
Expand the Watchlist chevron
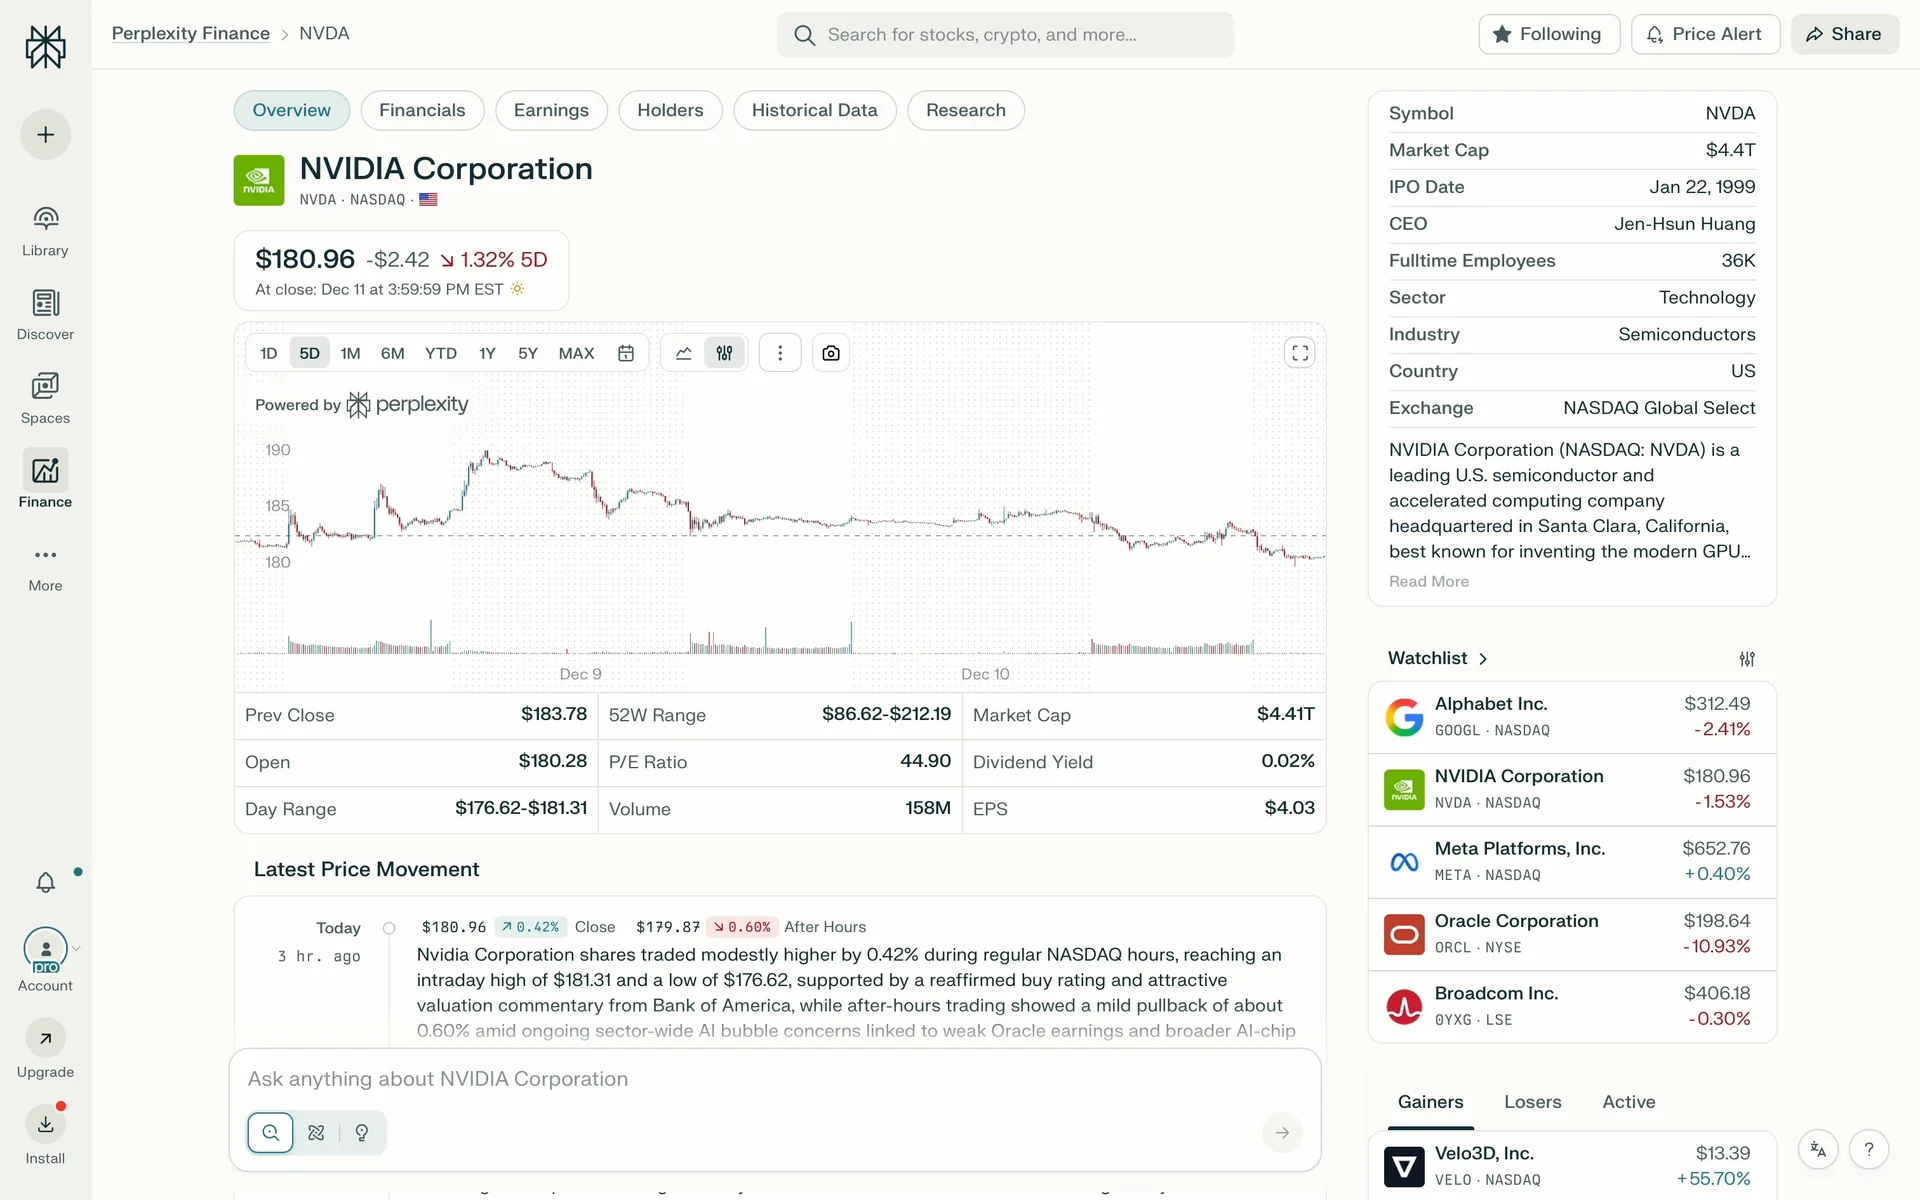1483,659
